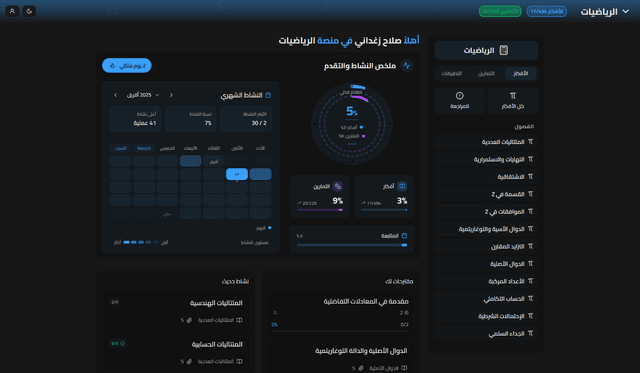Image resolution: width=640 pixels, height=373 pixels.
Task: Switch to the الأفكار tab in sidebar
Action: 520,73
